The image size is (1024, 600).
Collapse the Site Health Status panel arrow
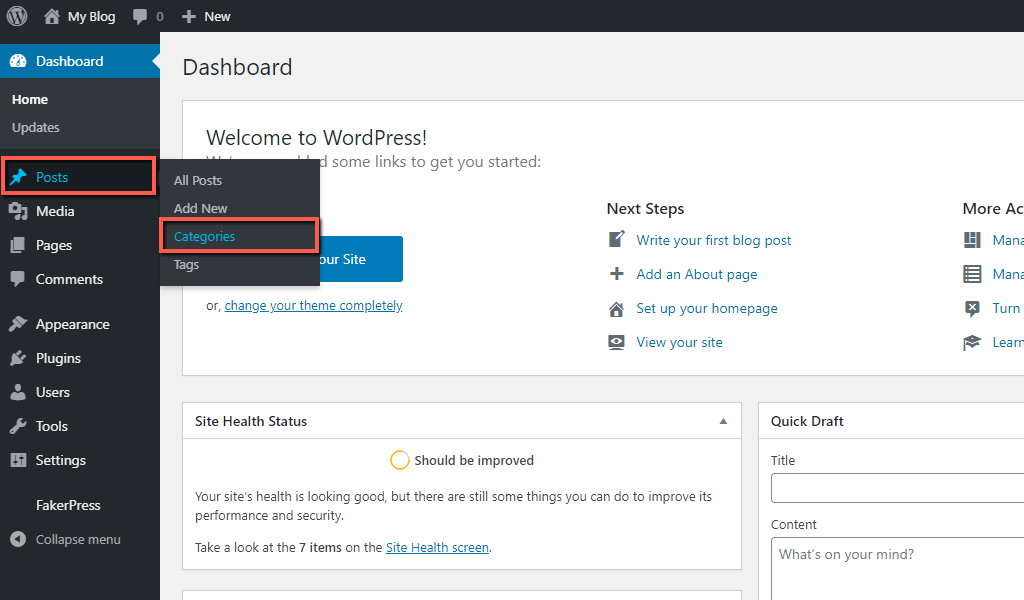pos(724,421)
